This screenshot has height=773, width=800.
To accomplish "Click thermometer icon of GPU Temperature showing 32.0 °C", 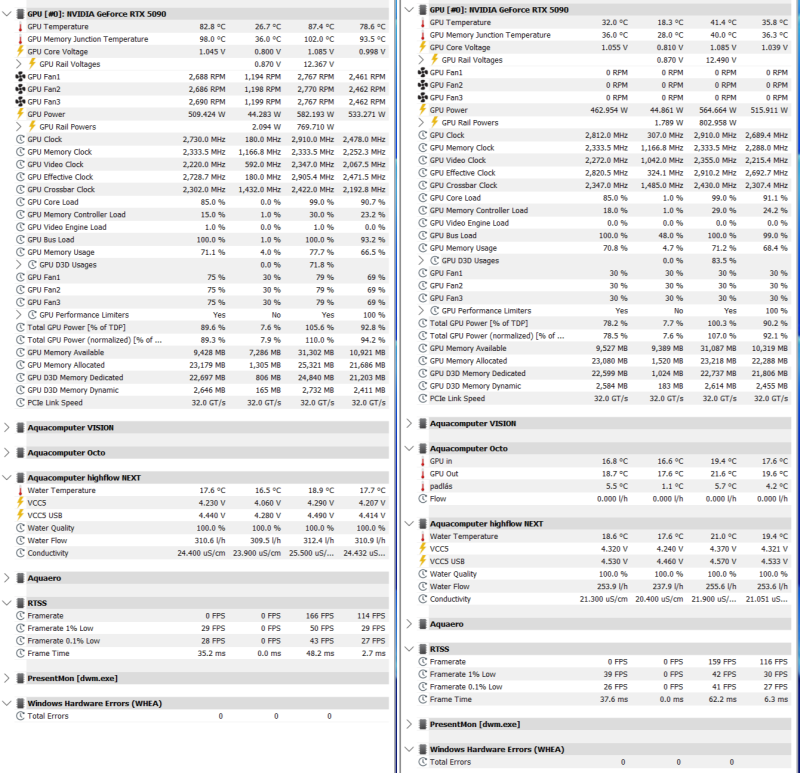I will click(x=422, y=22).
